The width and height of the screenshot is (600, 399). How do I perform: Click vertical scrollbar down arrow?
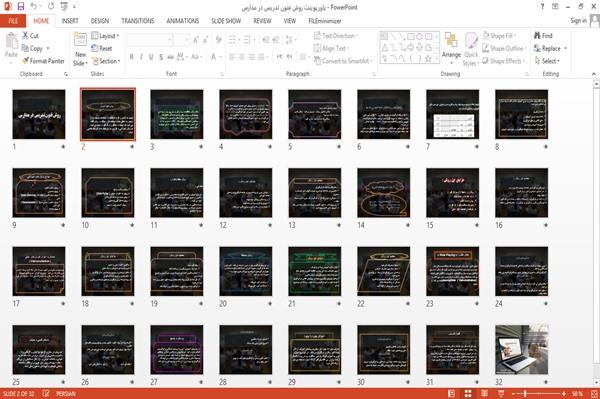596,383
